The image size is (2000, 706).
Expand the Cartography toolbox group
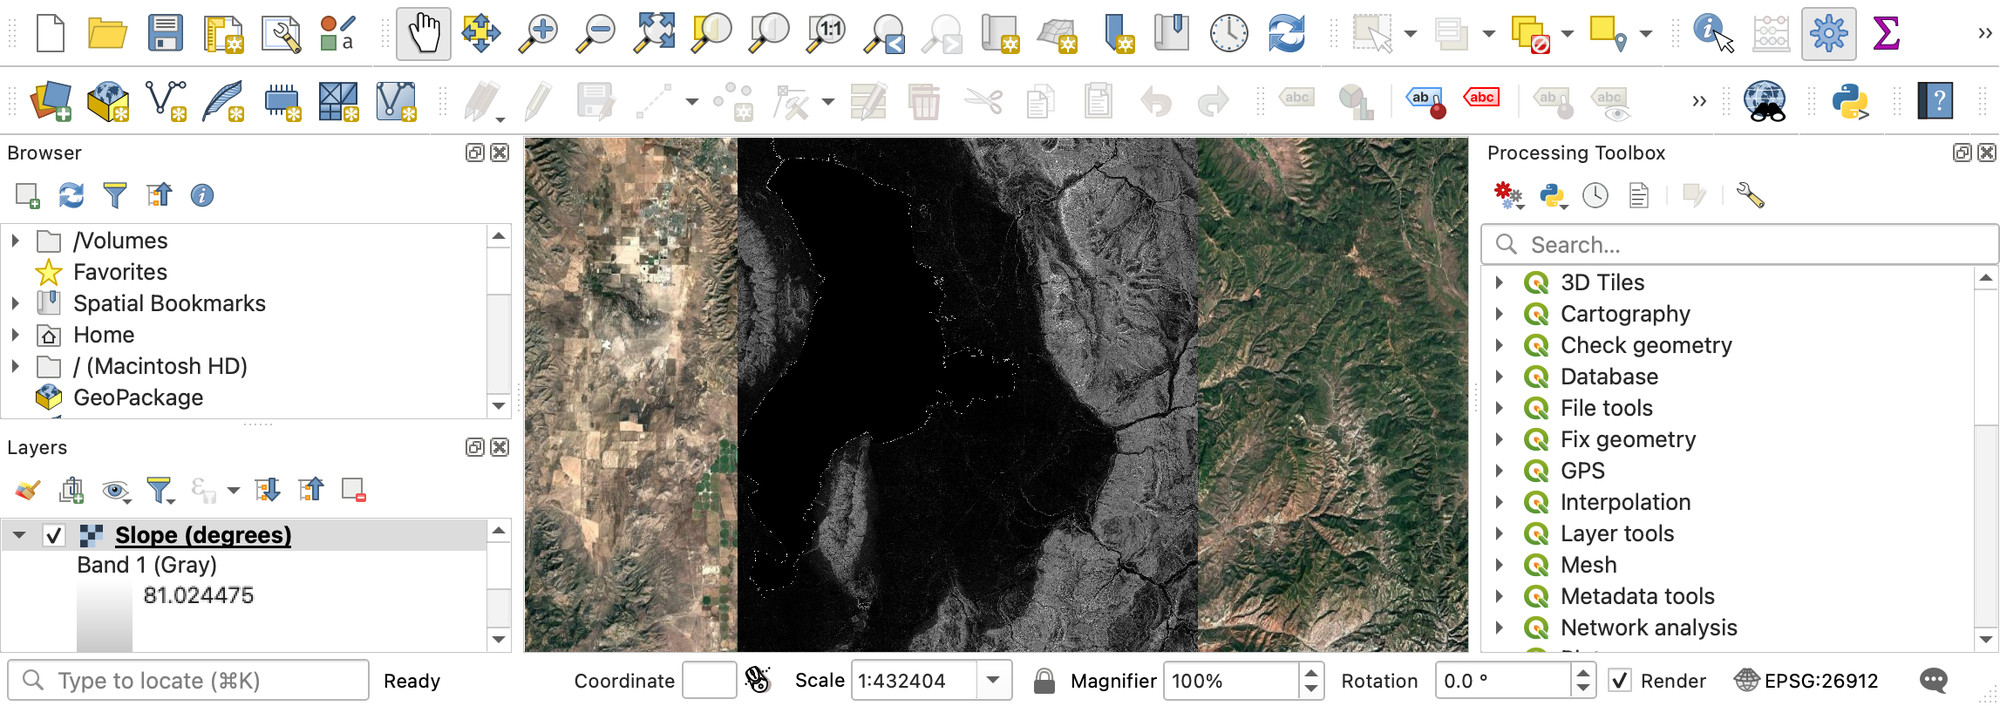1499,314
